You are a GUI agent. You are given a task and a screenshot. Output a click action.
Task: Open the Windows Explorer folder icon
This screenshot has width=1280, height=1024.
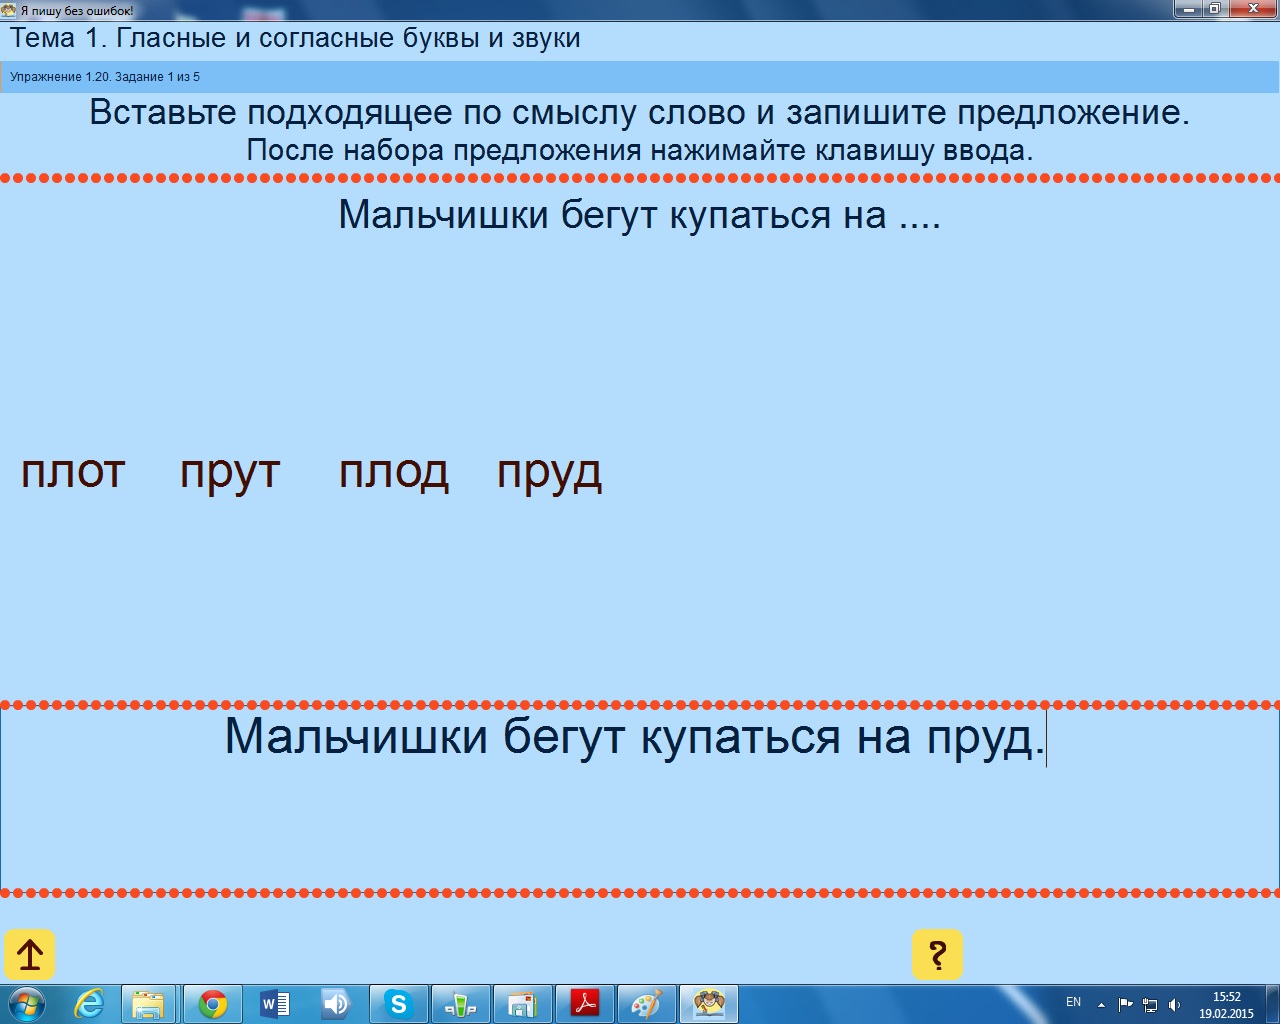click(149, 1004)
